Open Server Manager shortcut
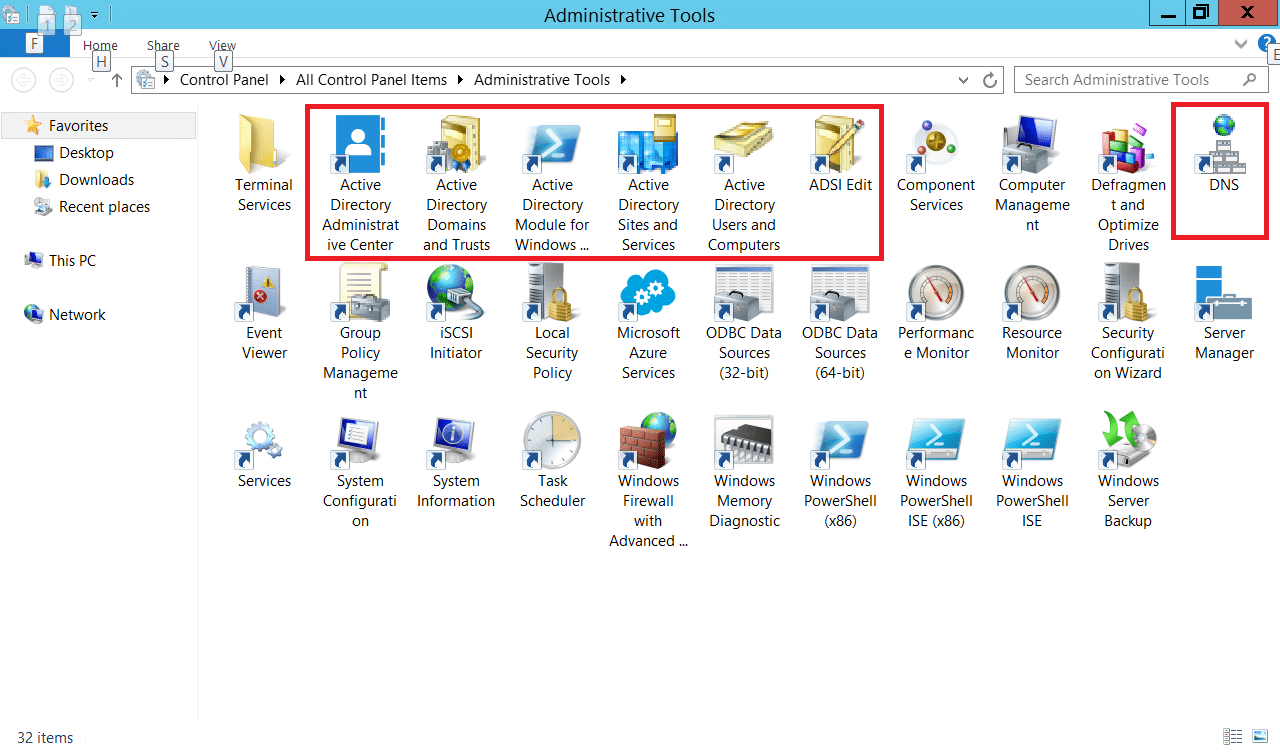Viewport: 1280px width, 752px height. click(x=1224, y=313)
